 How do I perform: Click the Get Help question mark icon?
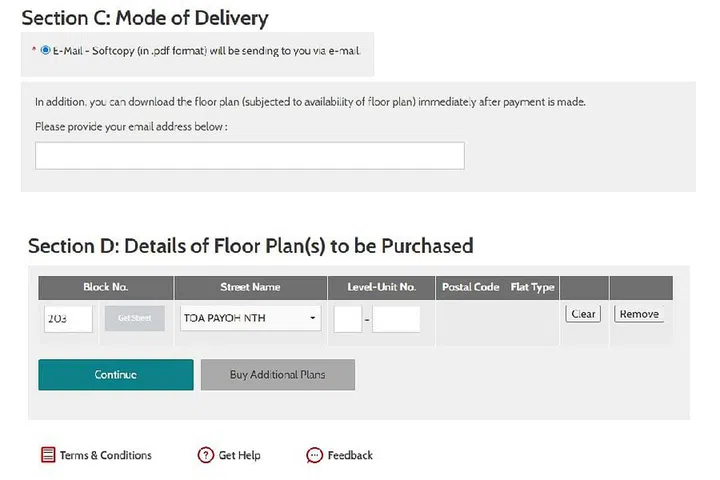(206, 455)
